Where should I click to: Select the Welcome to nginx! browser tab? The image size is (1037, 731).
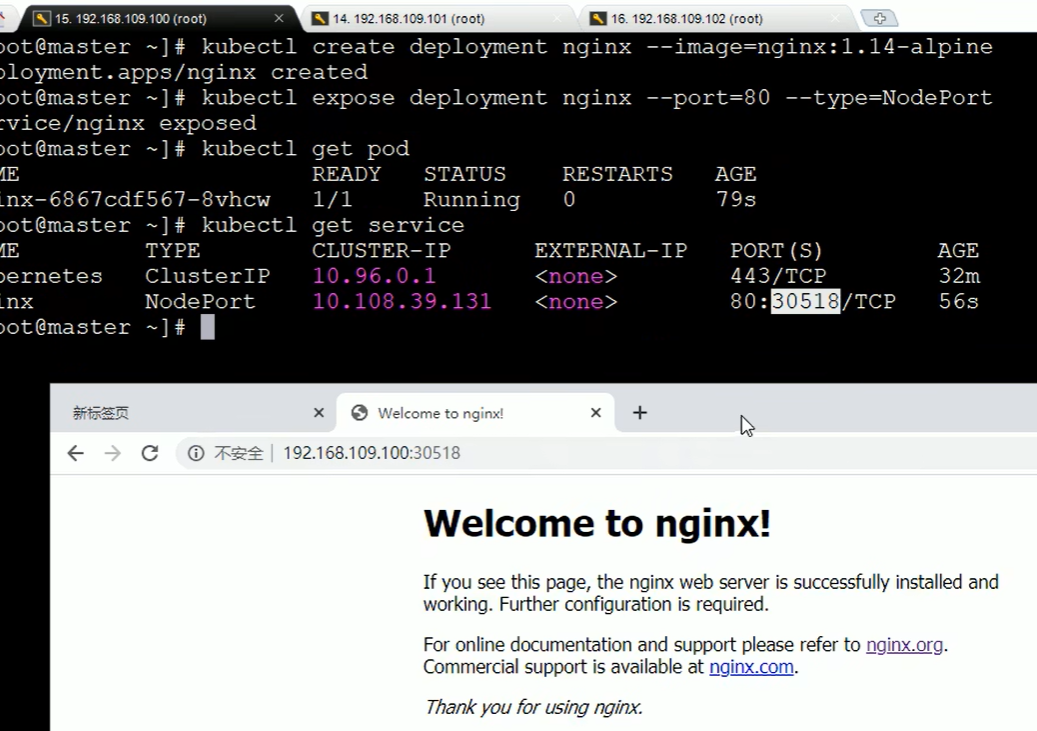[475, 413]
